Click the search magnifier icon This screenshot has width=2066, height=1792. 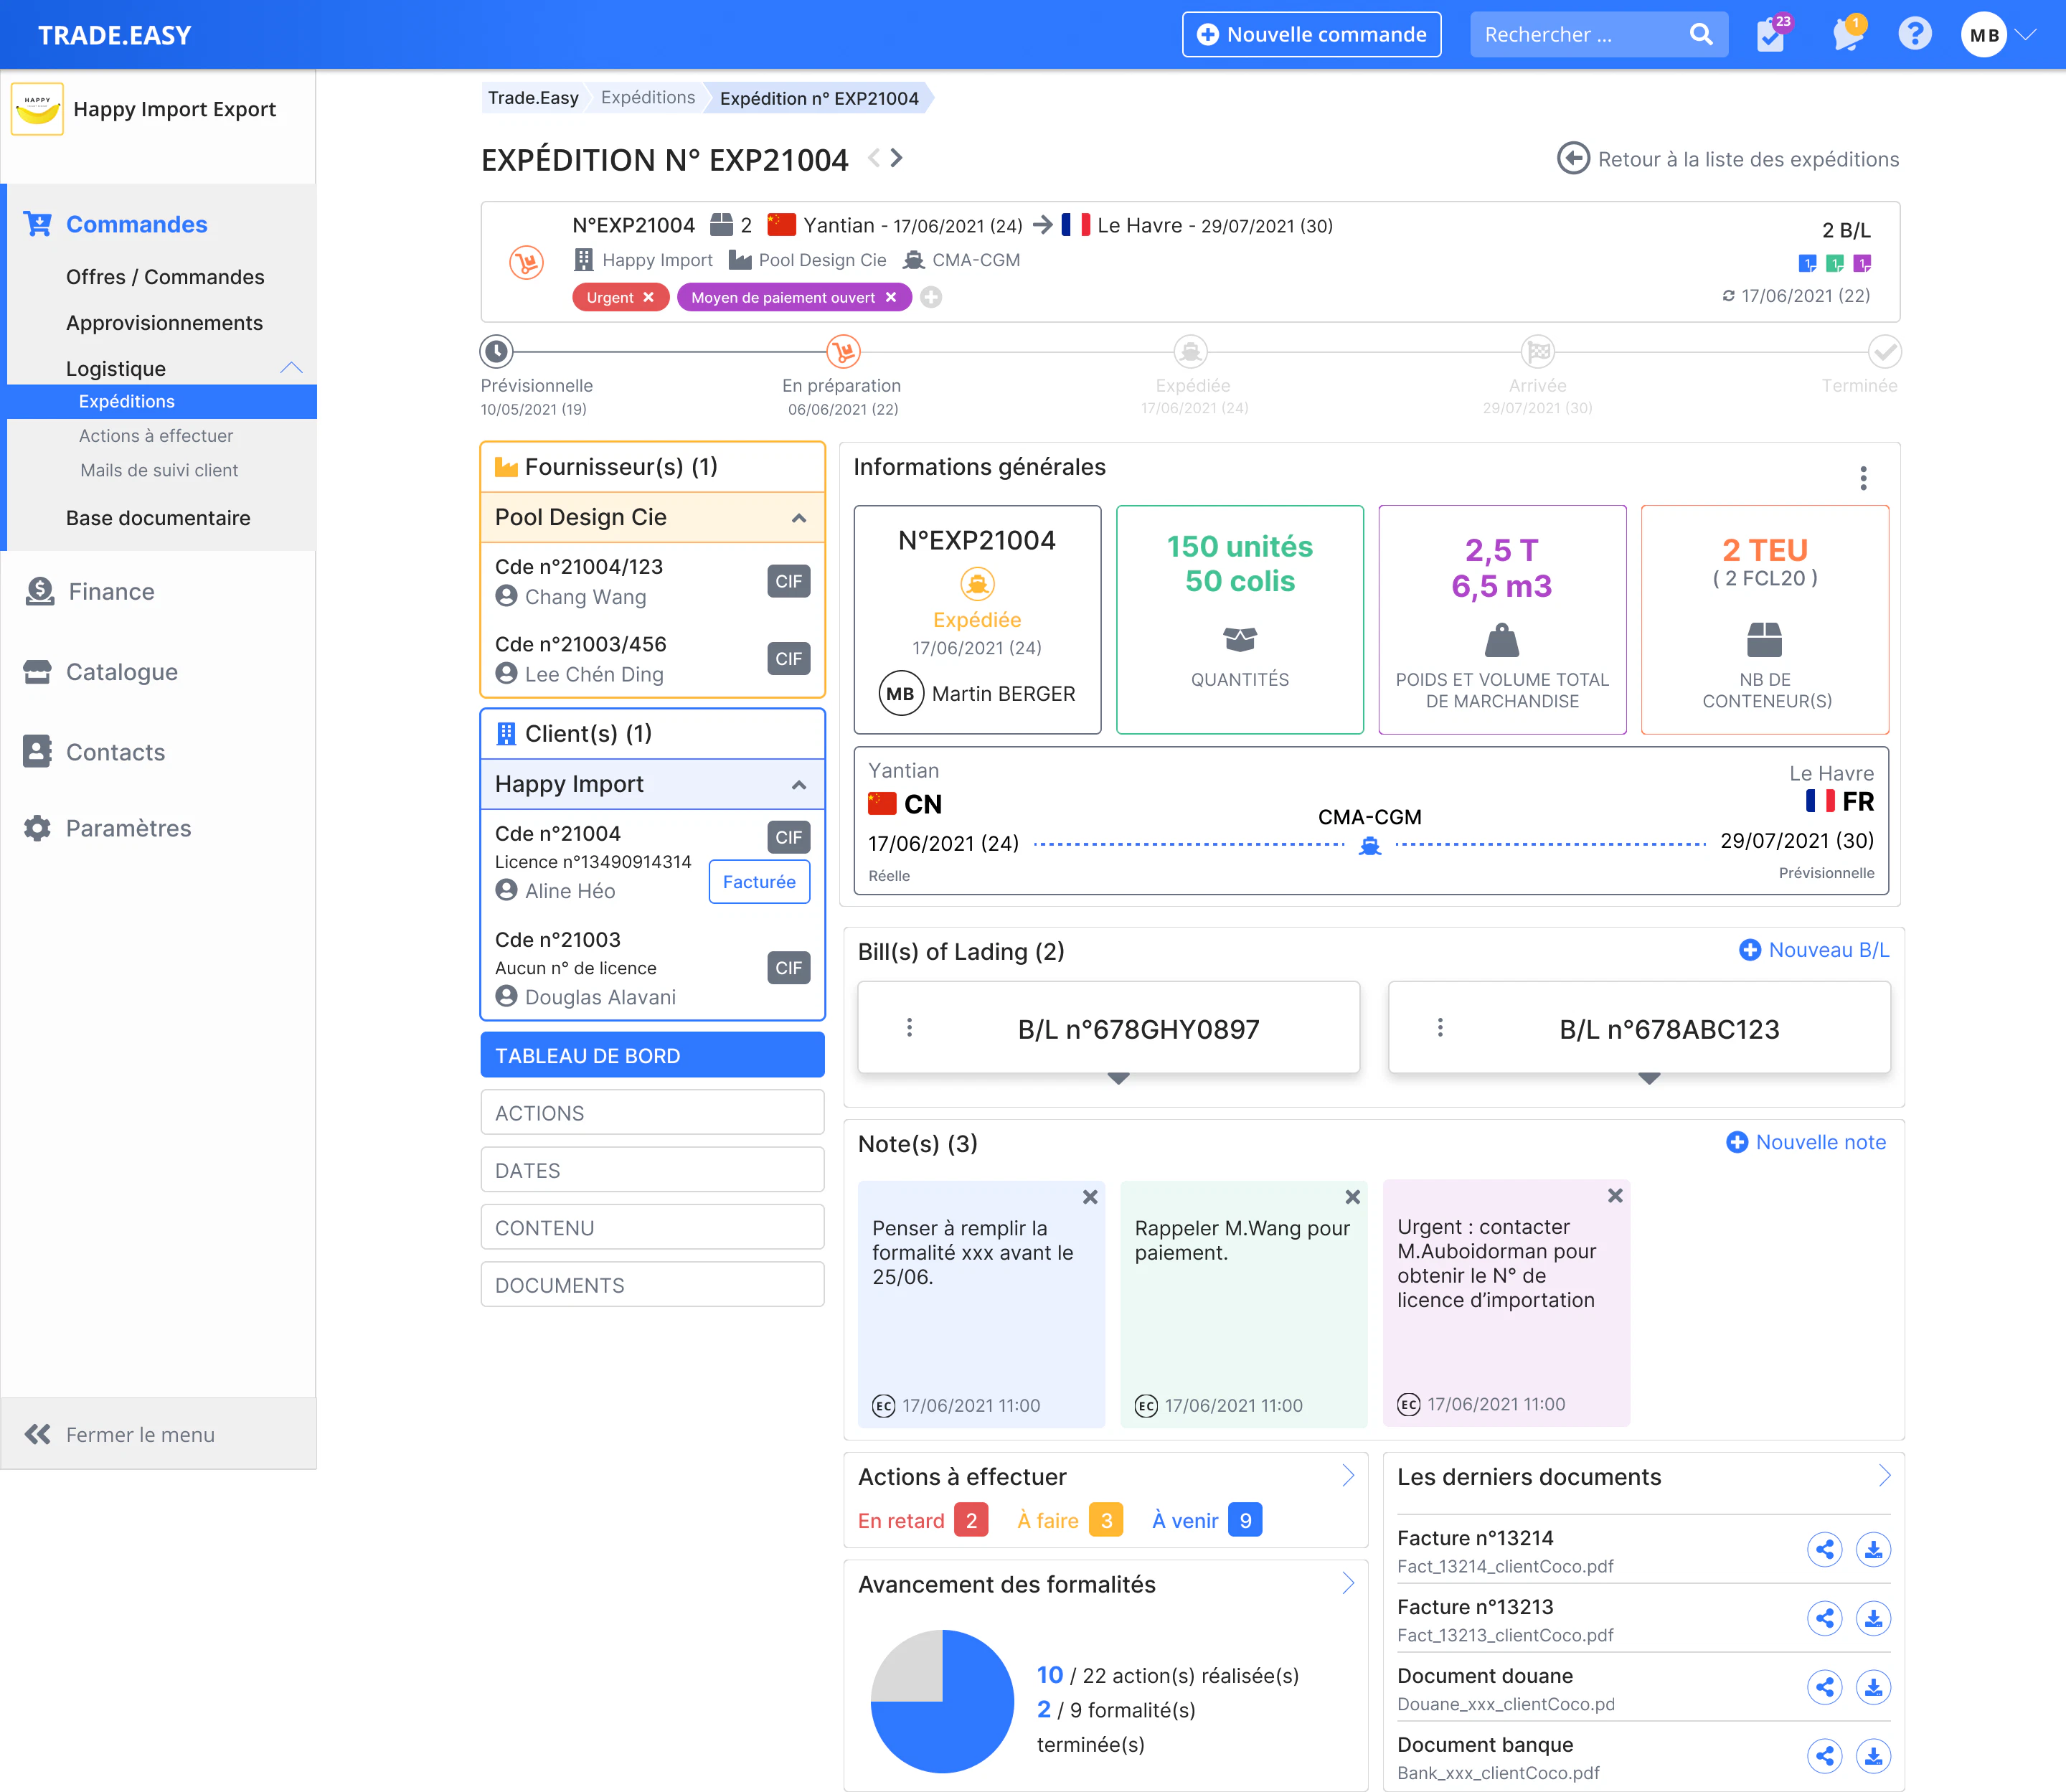click(x=1701, y=34)
